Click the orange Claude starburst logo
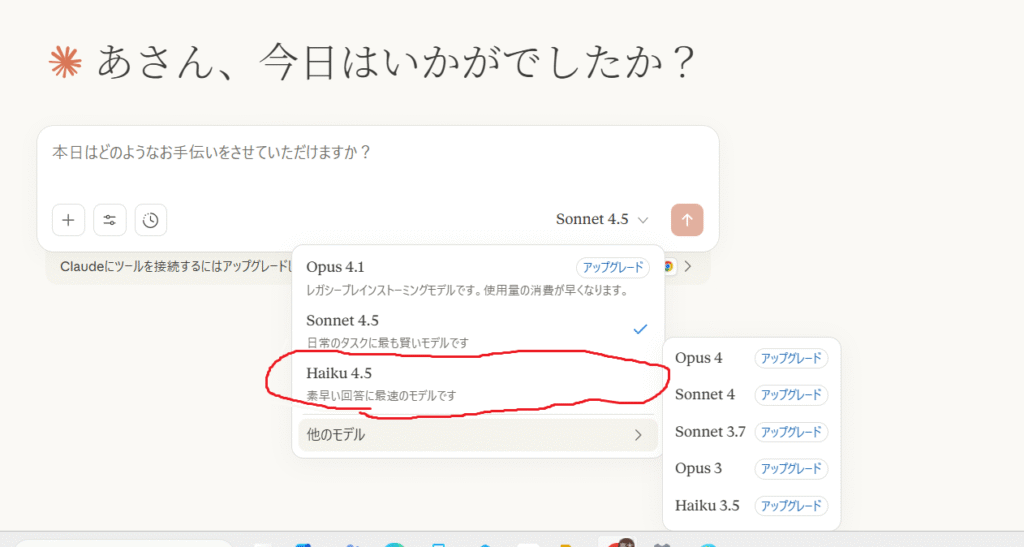Viewport: 1024px width, 547px height. [65, 63]
